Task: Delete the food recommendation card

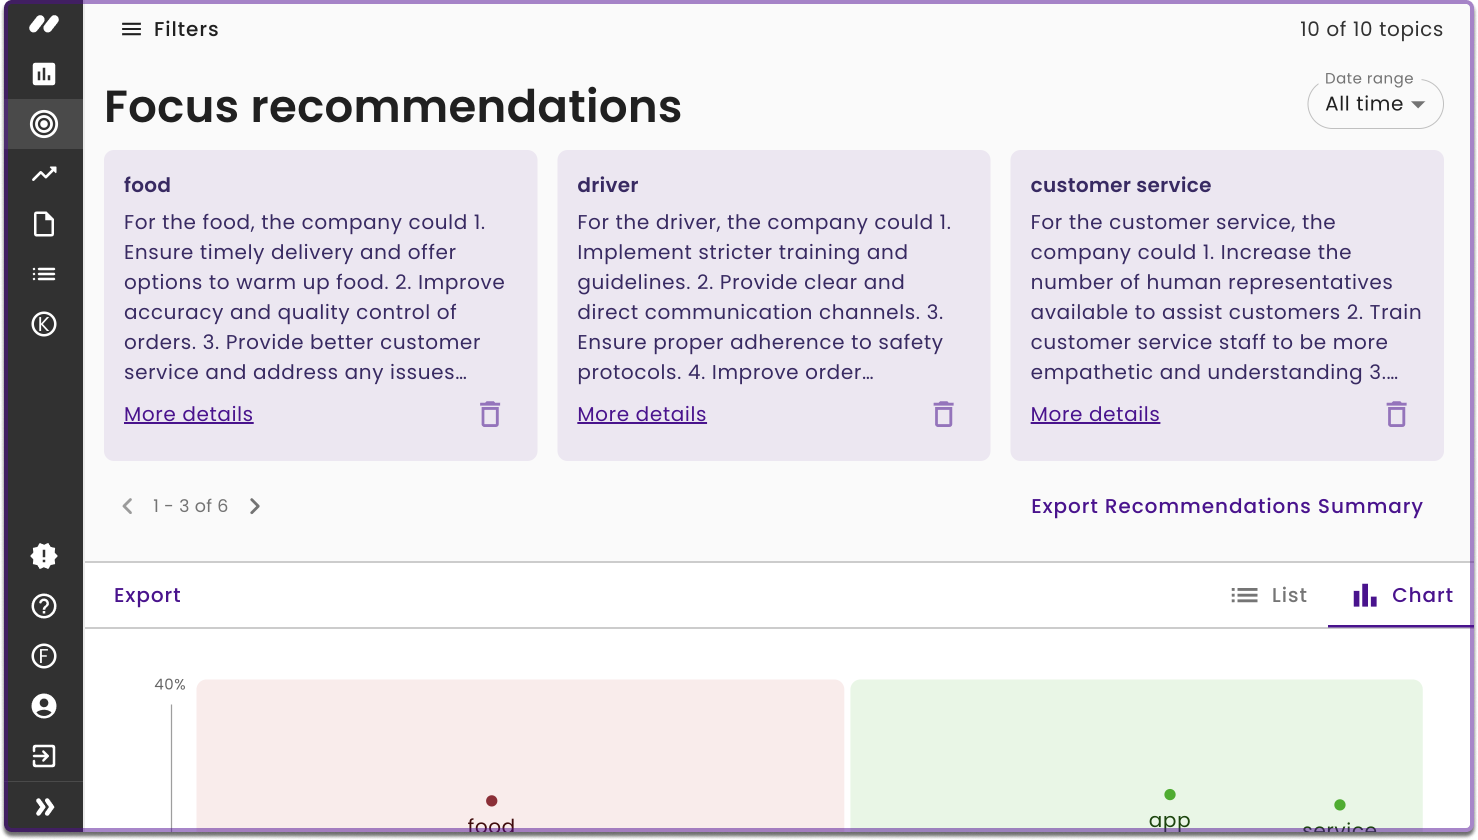Action: (x=490, y=414)
